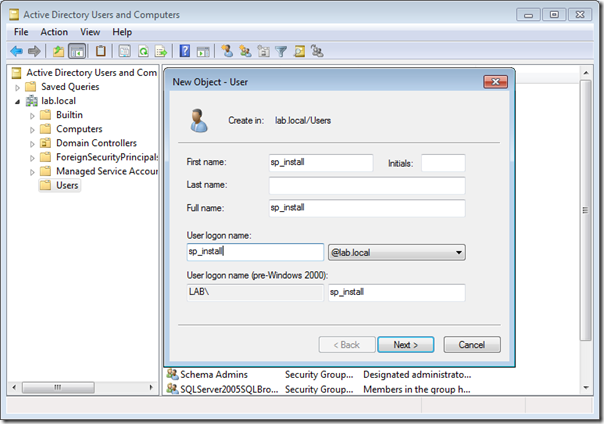
Task: Click the Forward arrow toolbar icon
Action: (34, 51)
